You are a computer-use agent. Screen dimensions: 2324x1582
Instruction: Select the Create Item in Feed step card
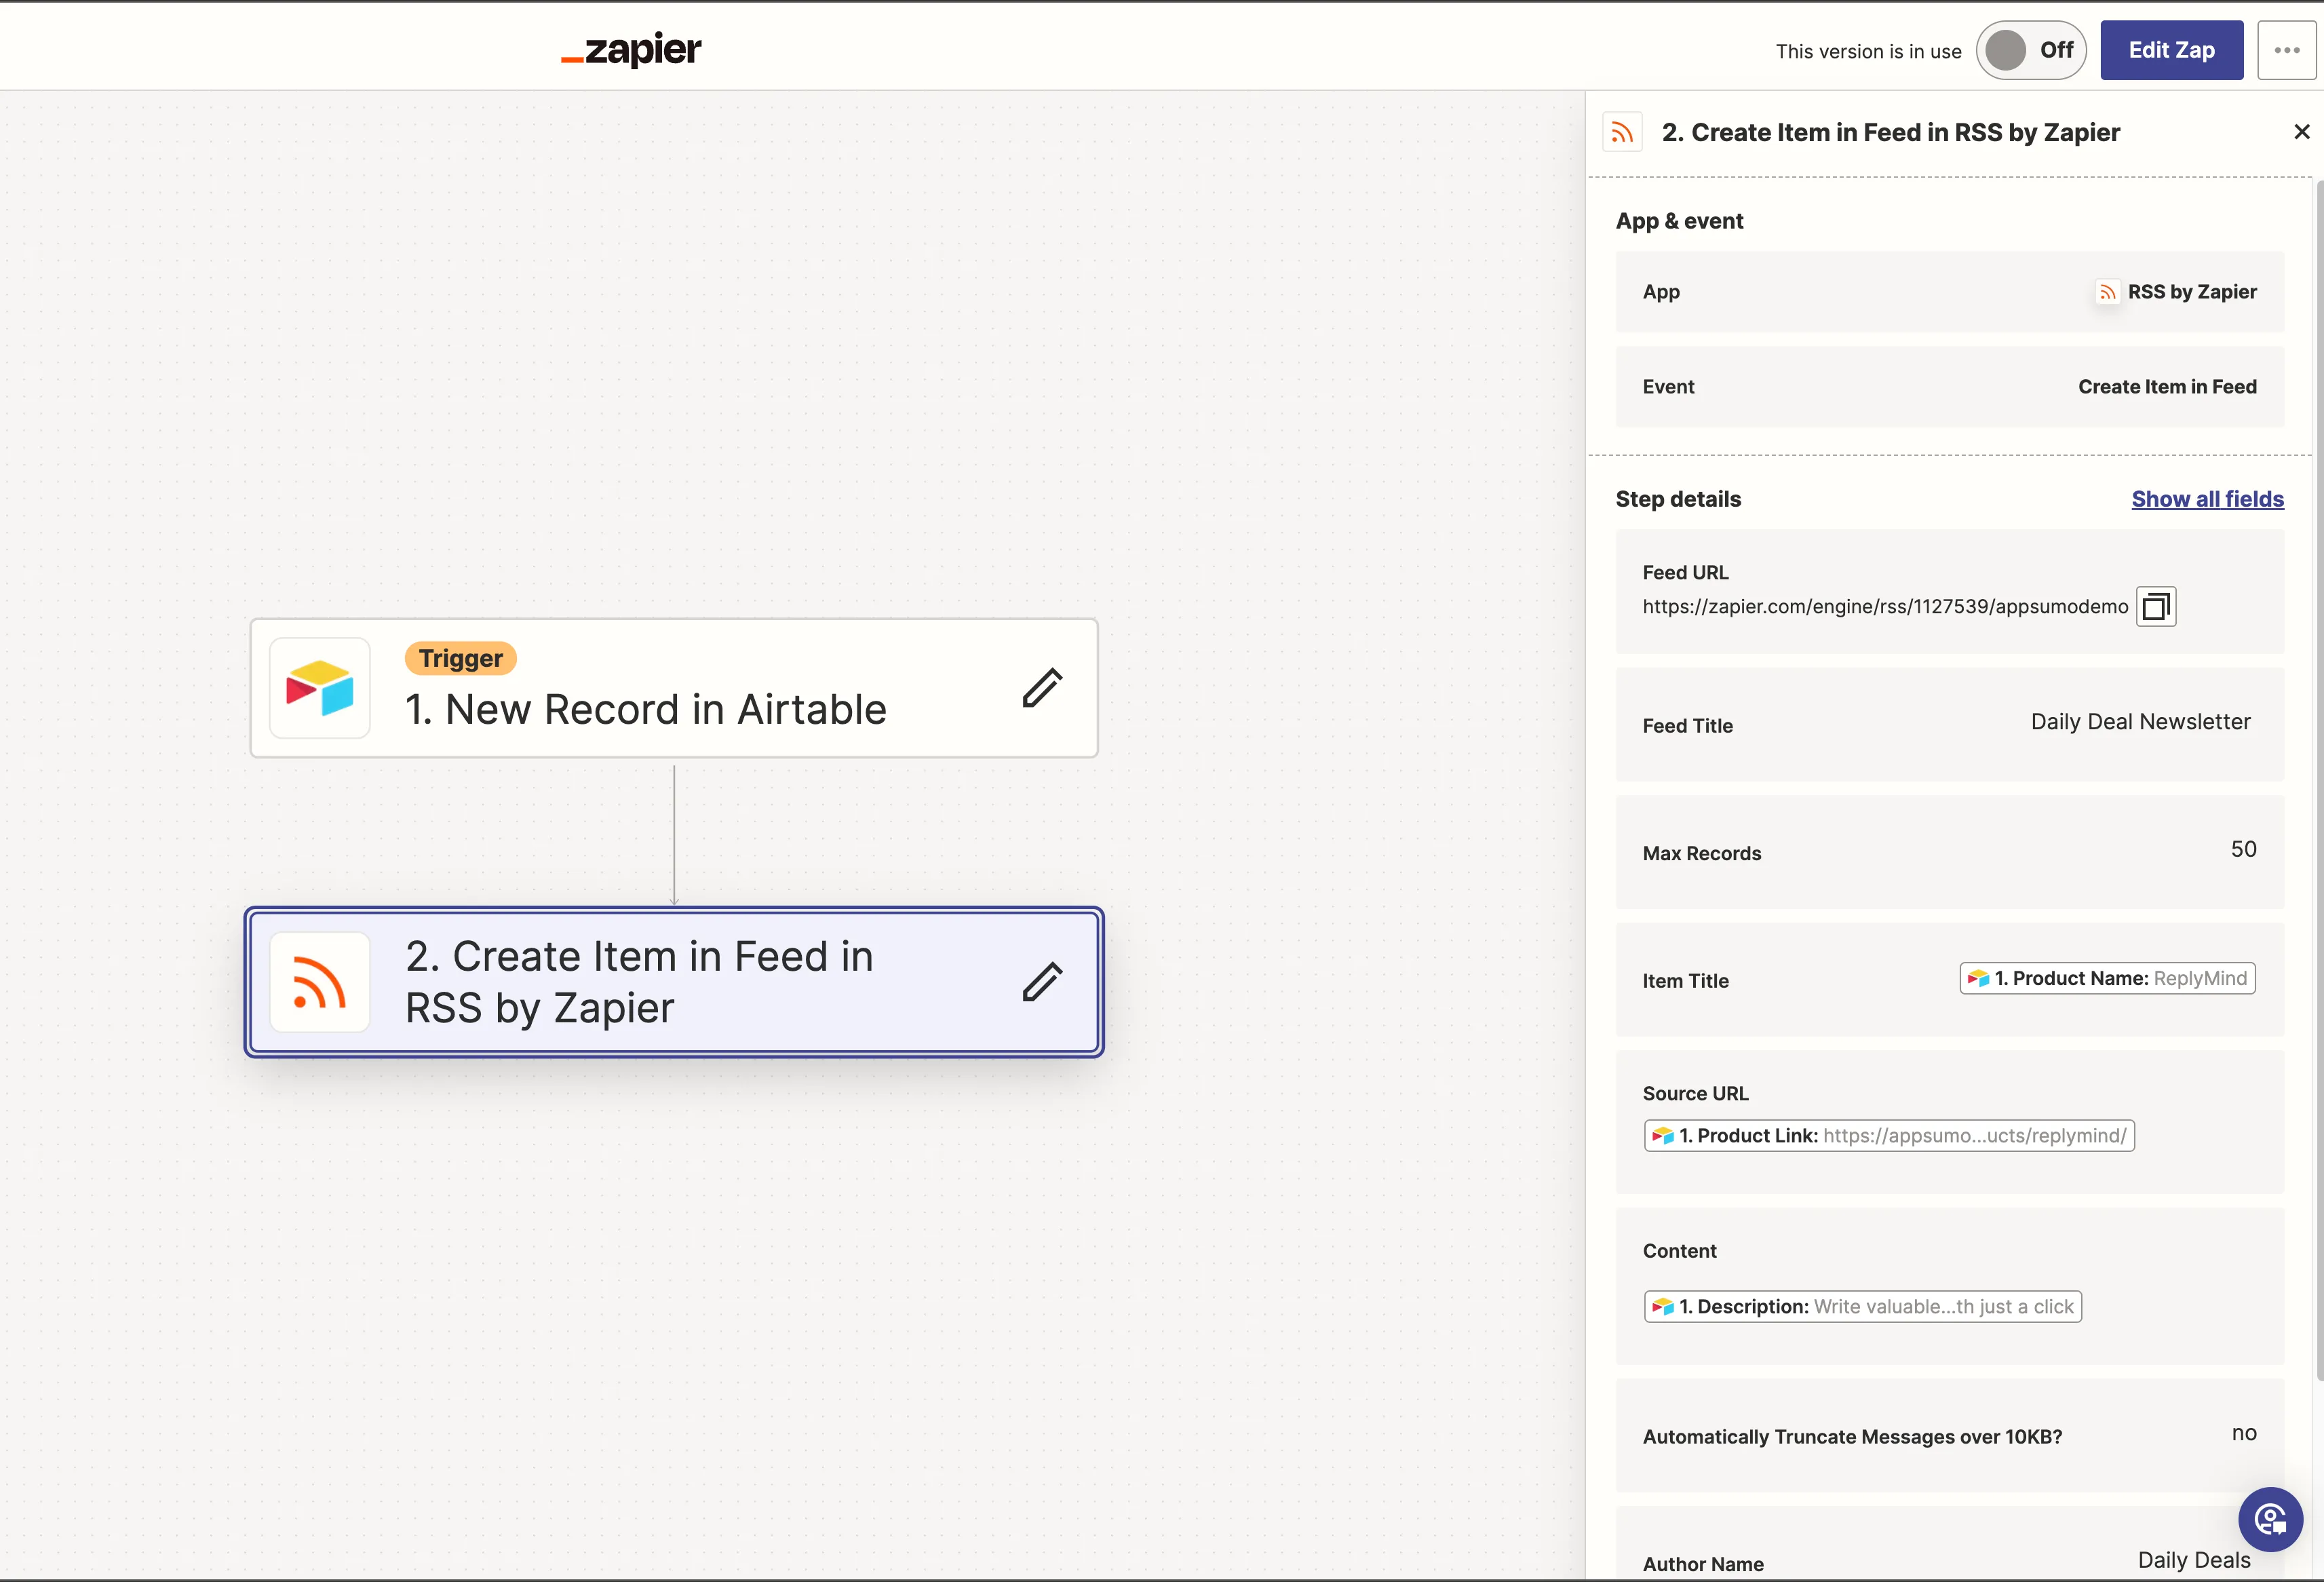tap(674, 982)
